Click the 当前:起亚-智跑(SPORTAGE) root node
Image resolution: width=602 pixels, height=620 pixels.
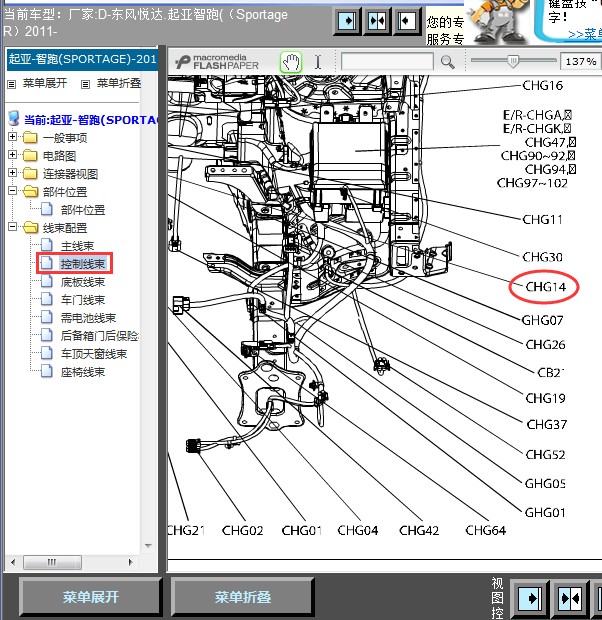91,120
